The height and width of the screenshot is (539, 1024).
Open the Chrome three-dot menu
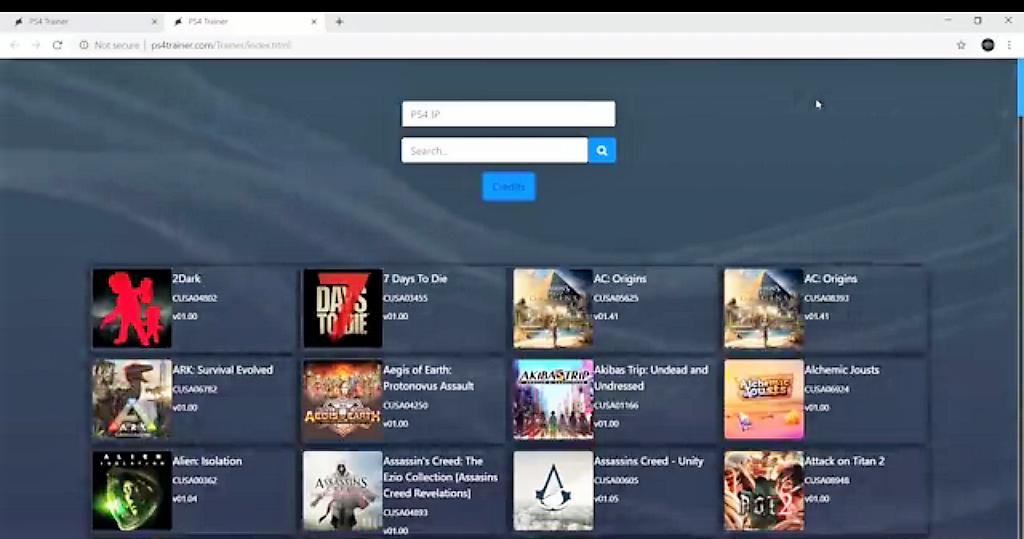pos(1010,45)
